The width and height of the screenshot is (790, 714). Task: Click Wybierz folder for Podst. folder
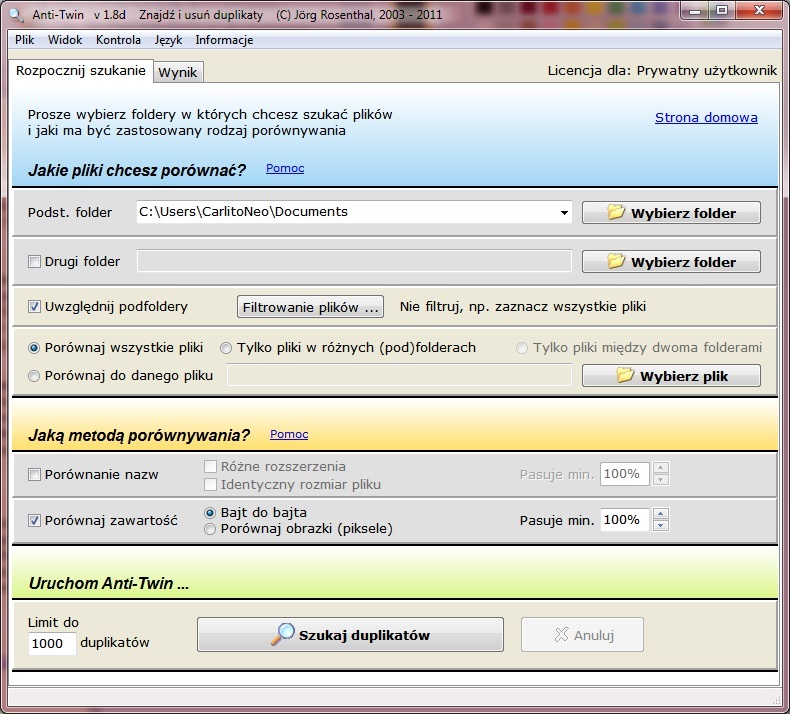tap(671, 213)
